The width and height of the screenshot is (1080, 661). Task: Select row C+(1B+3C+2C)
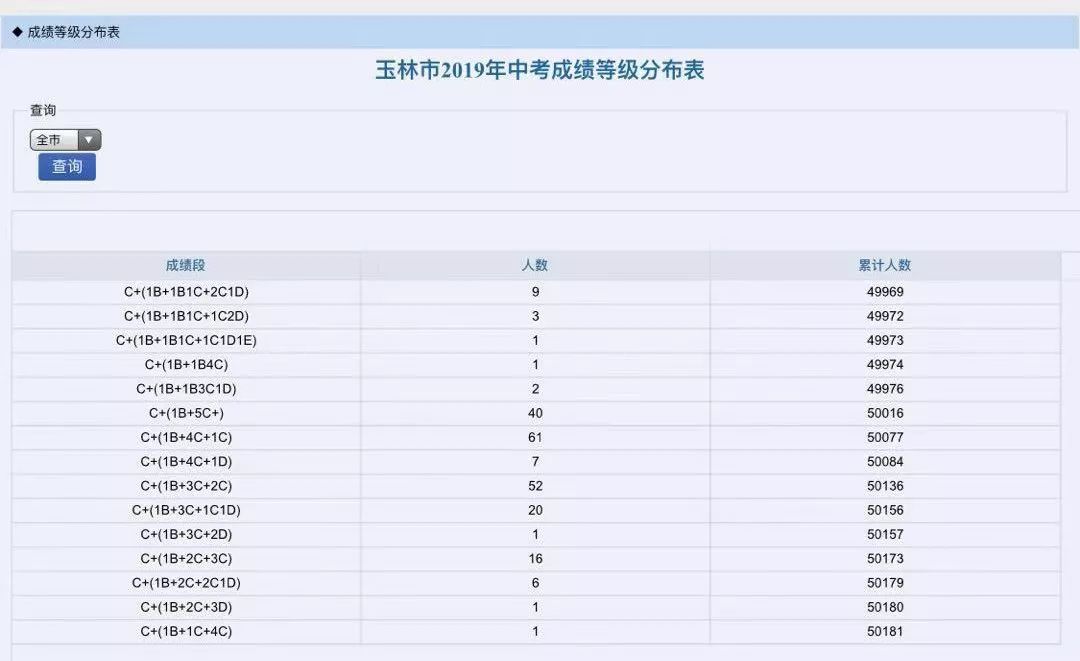pyautogui.click(x=536, y=486)
